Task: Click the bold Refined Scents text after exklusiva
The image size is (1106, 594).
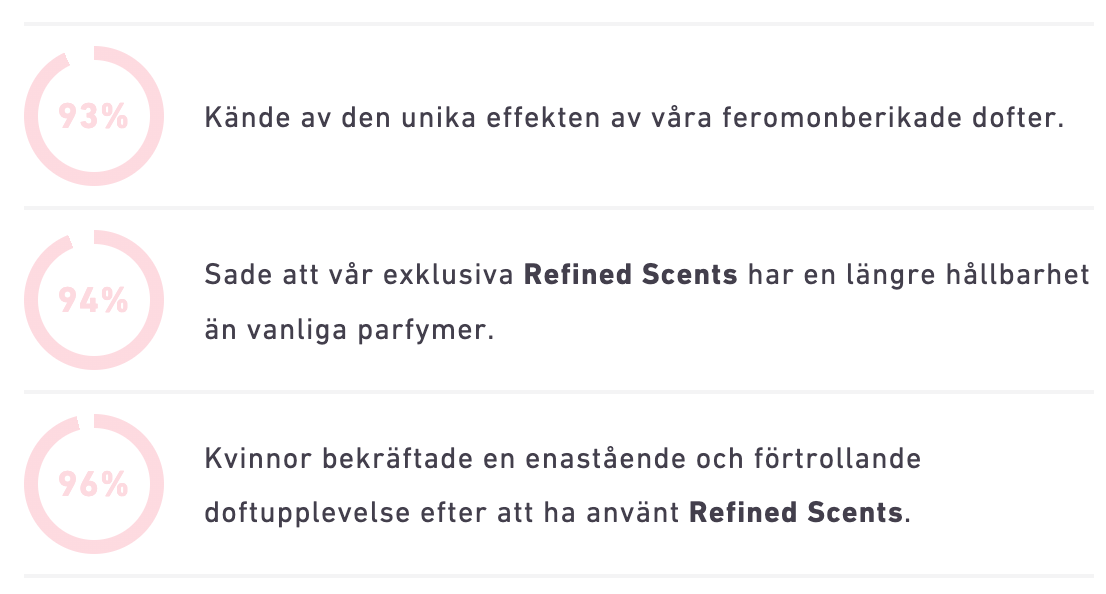Action: (630, 274)
